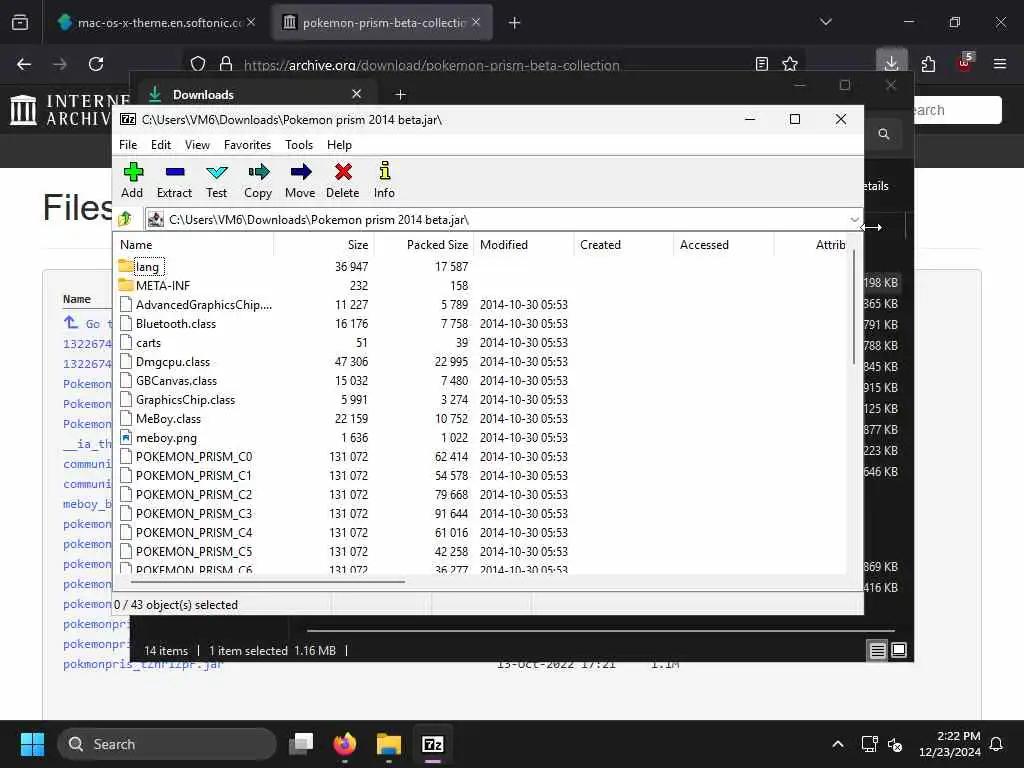Select the carts file
The image size is (1024, 768).
pos(148,343)
